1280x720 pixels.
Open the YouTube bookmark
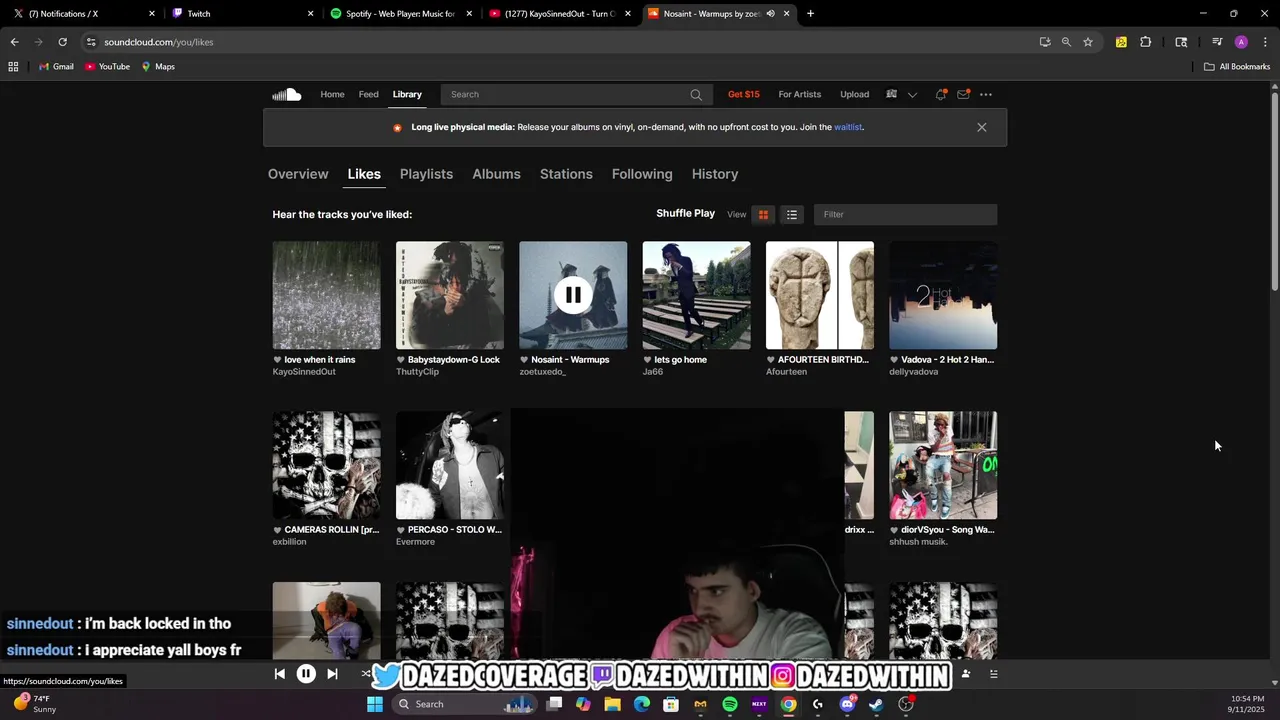(x=107, y=67)
